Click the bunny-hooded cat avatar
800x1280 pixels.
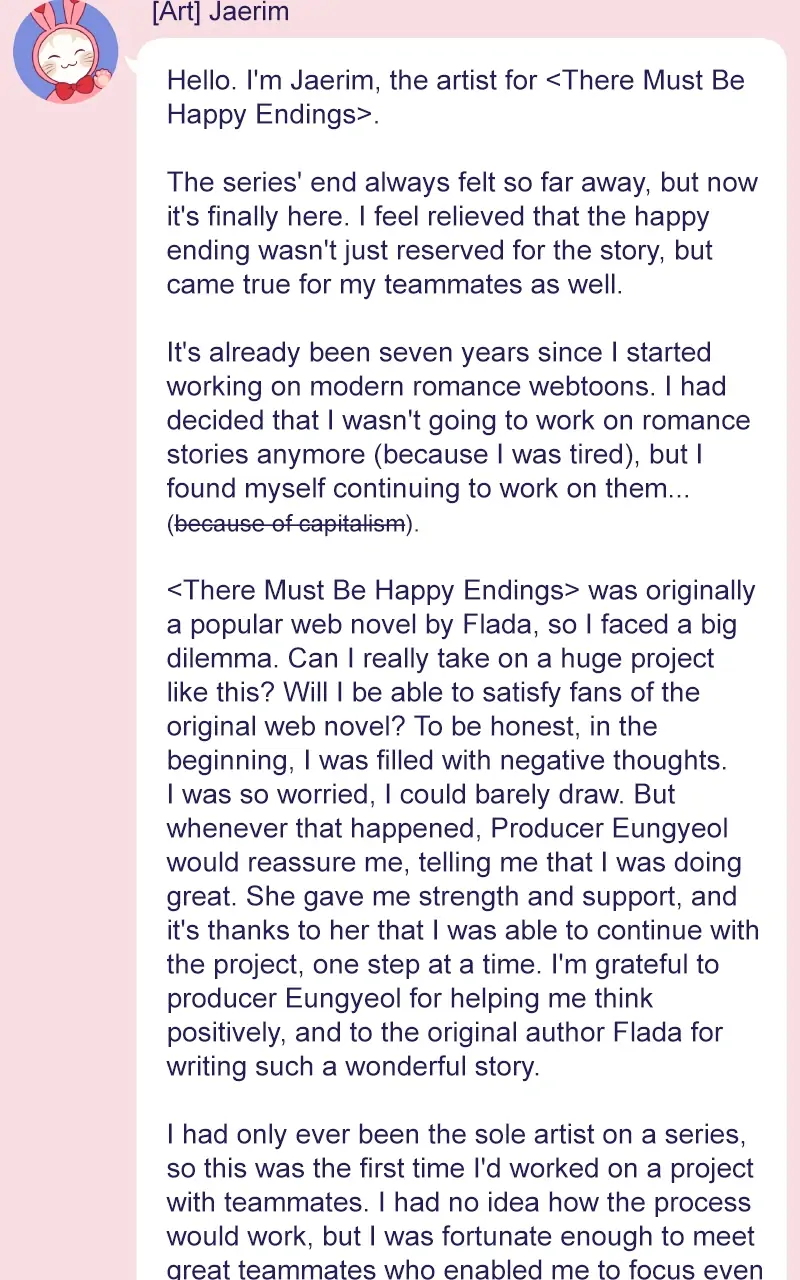[65, 52]
